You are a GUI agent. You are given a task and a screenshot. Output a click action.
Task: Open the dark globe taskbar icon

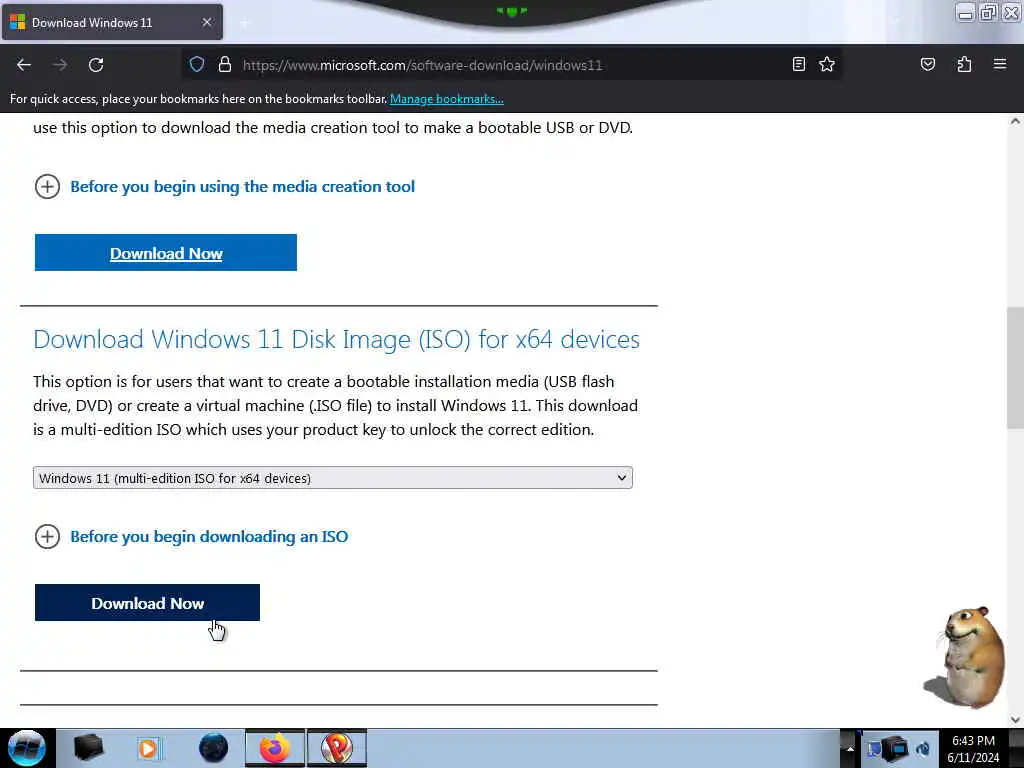tap(213, 748)
